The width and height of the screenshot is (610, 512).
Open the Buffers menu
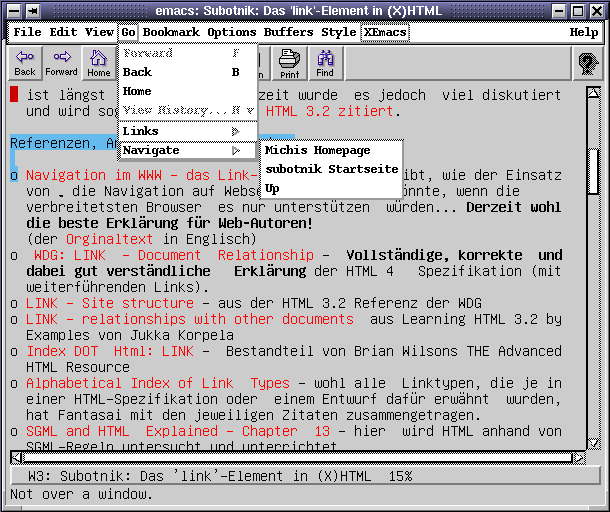click(x=289, y=32)
